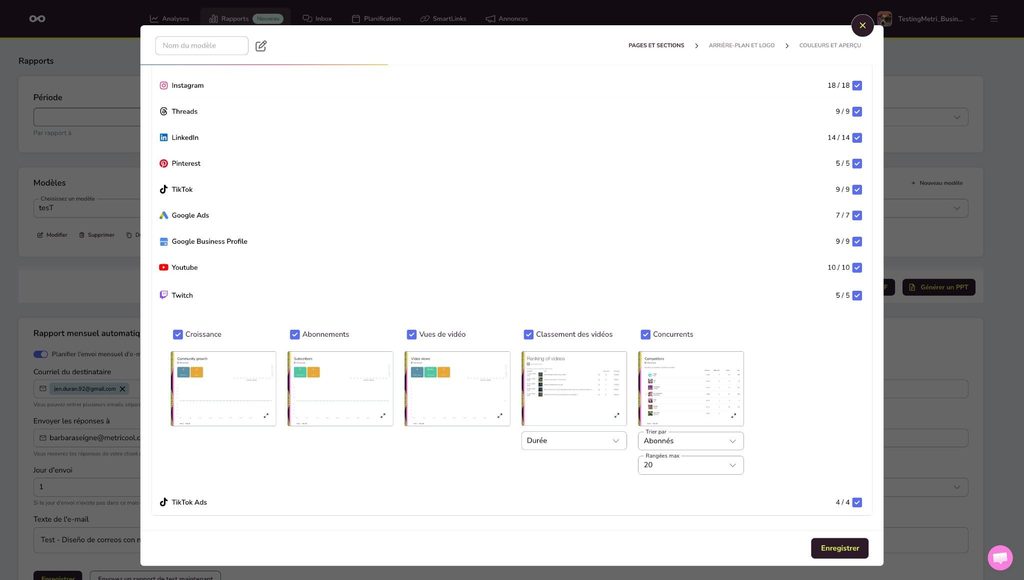The image size is (1024, 580).
Task: Uncheck the Google Business Profile 9/9 checkbox
Action: click(x=857, y=242)
